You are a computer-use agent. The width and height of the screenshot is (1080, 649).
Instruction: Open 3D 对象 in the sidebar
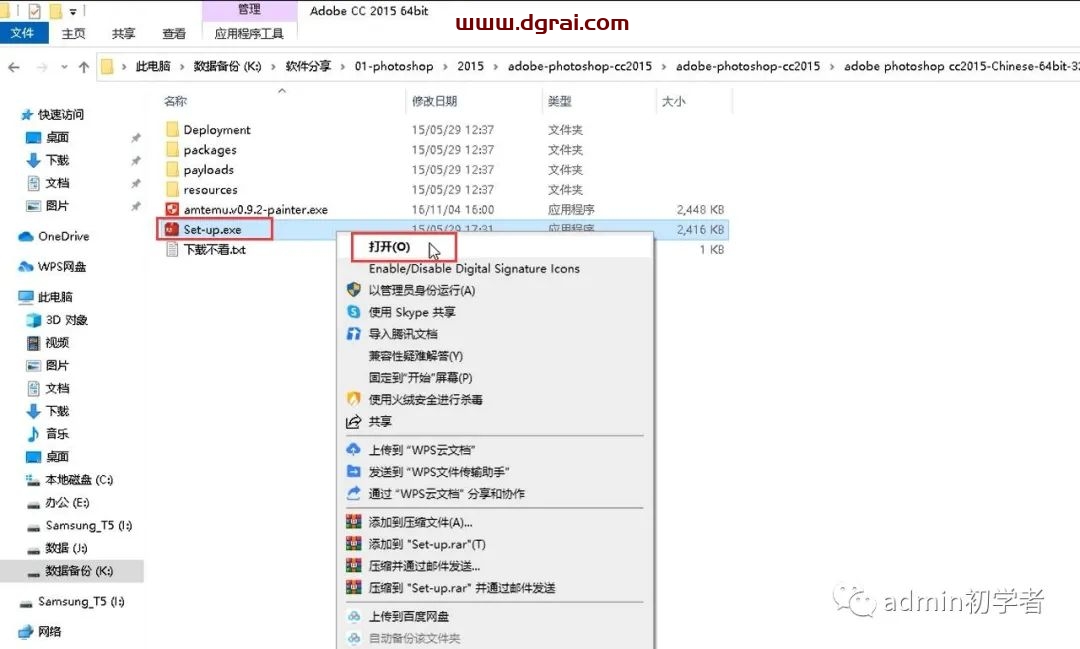coord(66,320)
